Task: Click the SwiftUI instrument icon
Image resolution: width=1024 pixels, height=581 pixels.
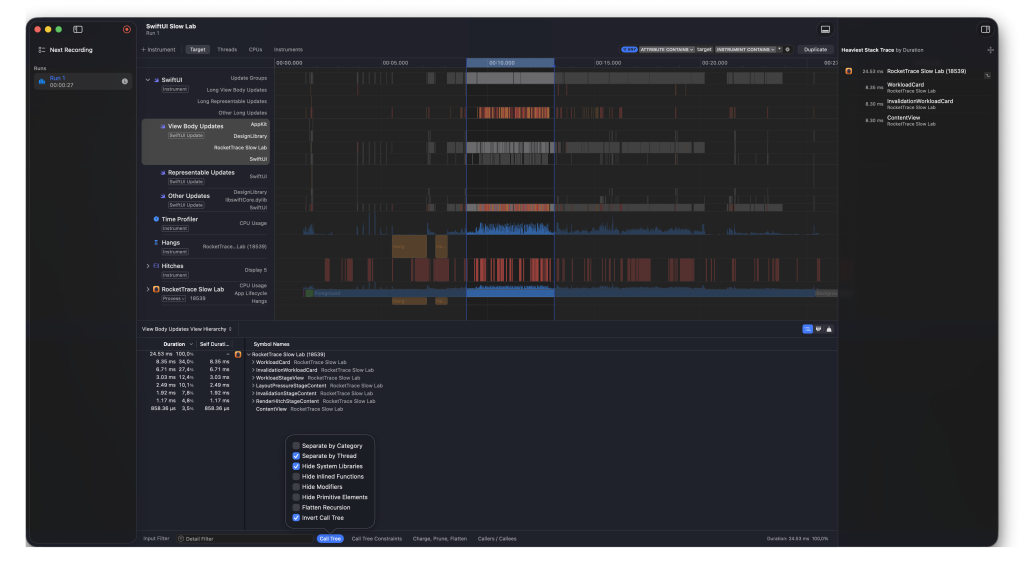Action: pyautogui.click(x=156, y=80)
